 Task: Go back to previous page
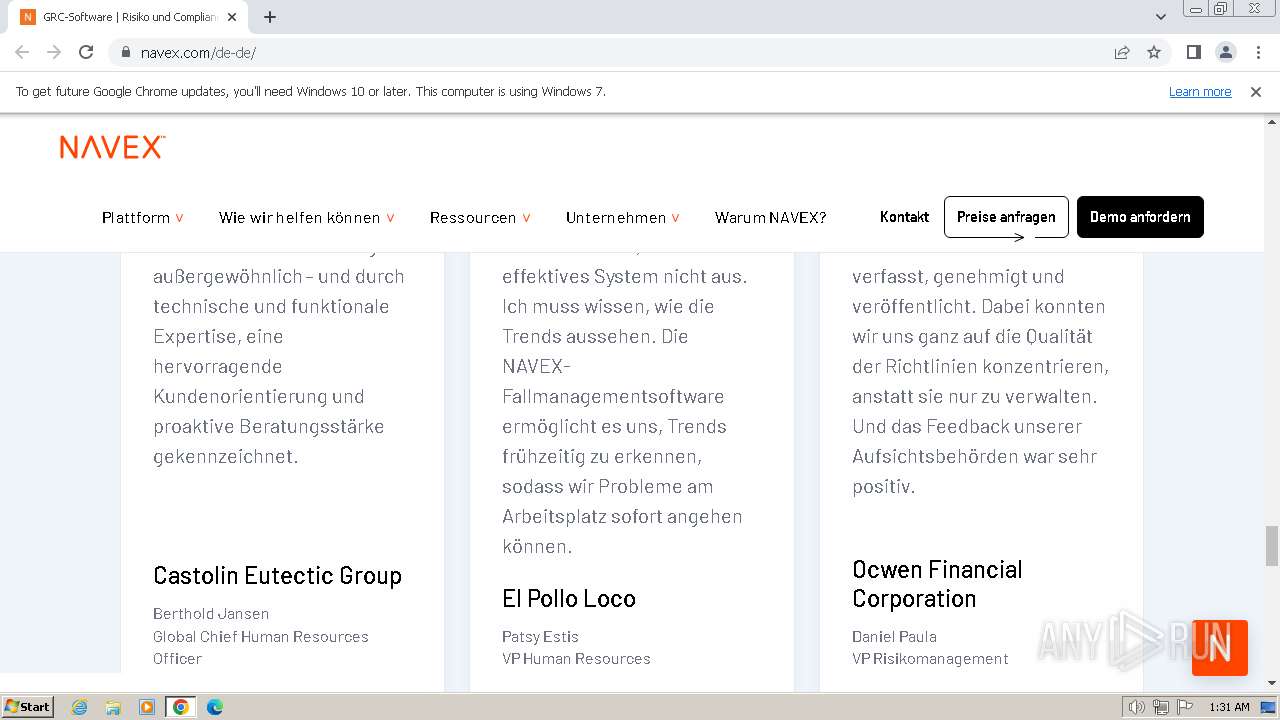coord(22,52)
